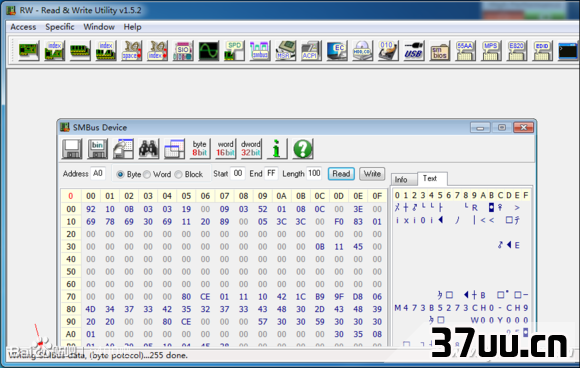
Task: Select byte 8bit display mode
Action: point(199,149)
